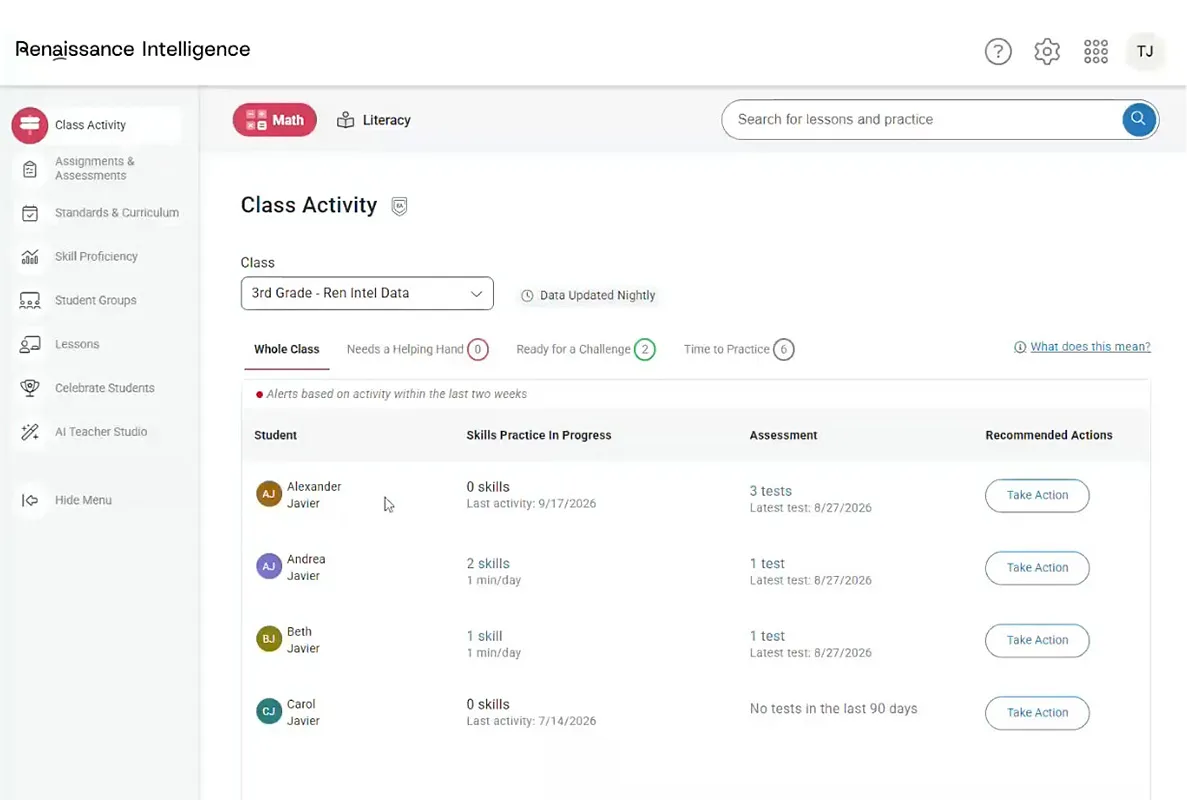Open the 'What does this mean?' link
The width and height of the screenshot is (1187, 800).
click(1090, 347)
